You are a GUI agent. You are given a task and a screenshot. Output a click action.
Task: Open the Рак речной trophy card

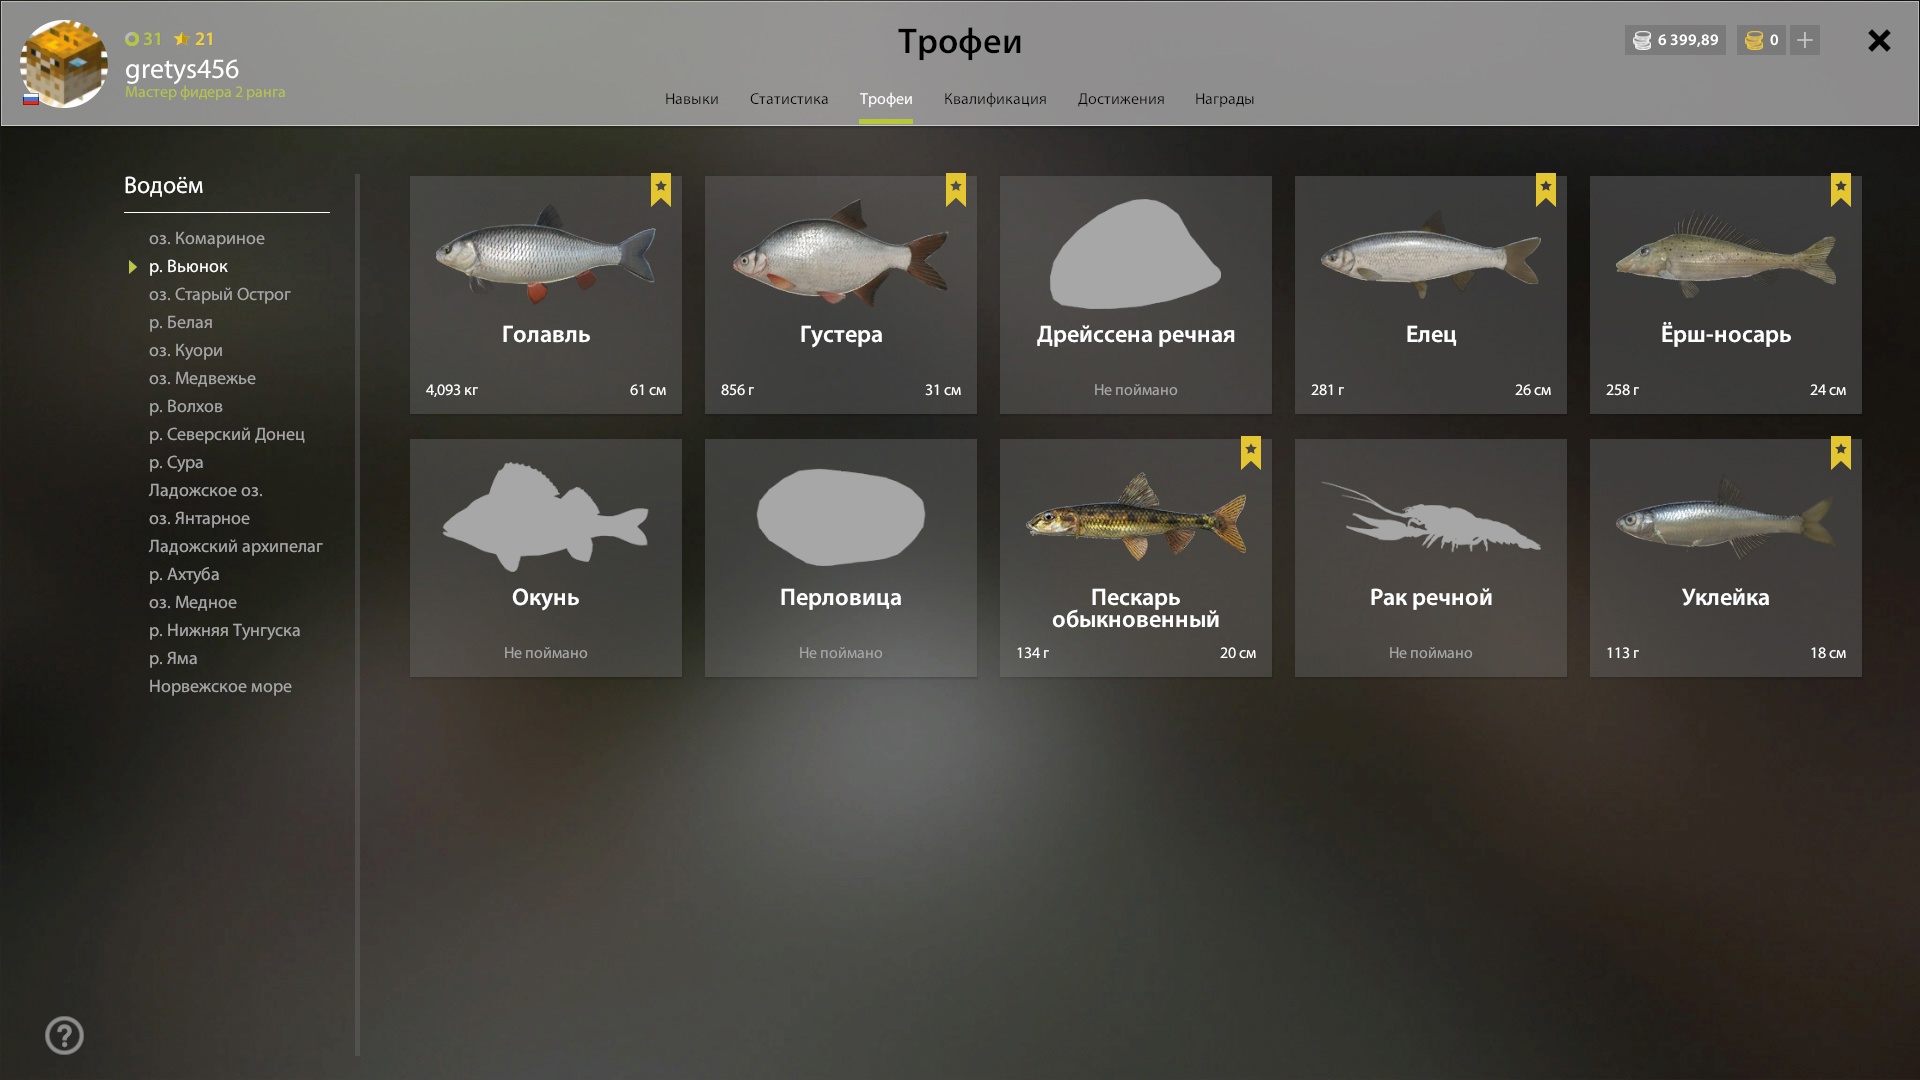coord(1431,558)
